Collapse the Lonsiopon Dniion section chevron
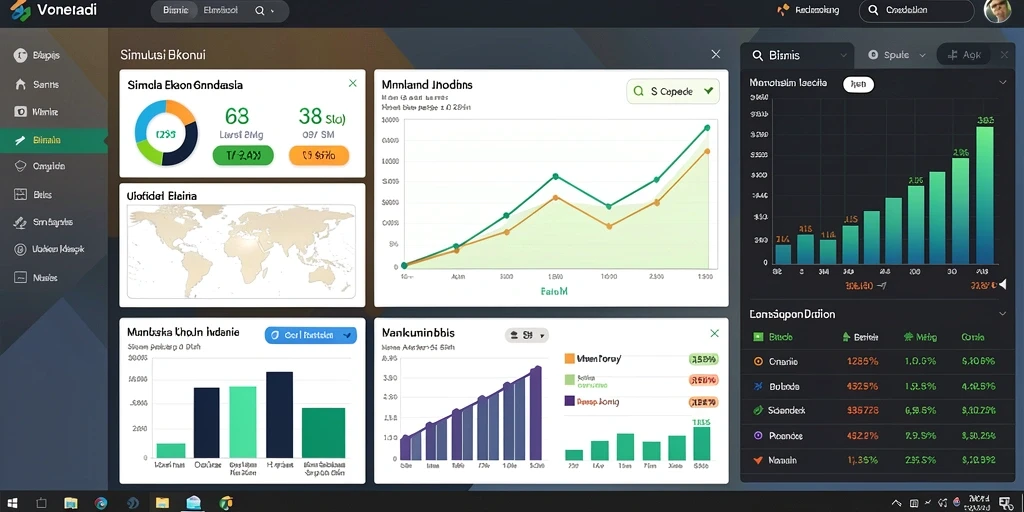1024x512 pixels. 1002,314
